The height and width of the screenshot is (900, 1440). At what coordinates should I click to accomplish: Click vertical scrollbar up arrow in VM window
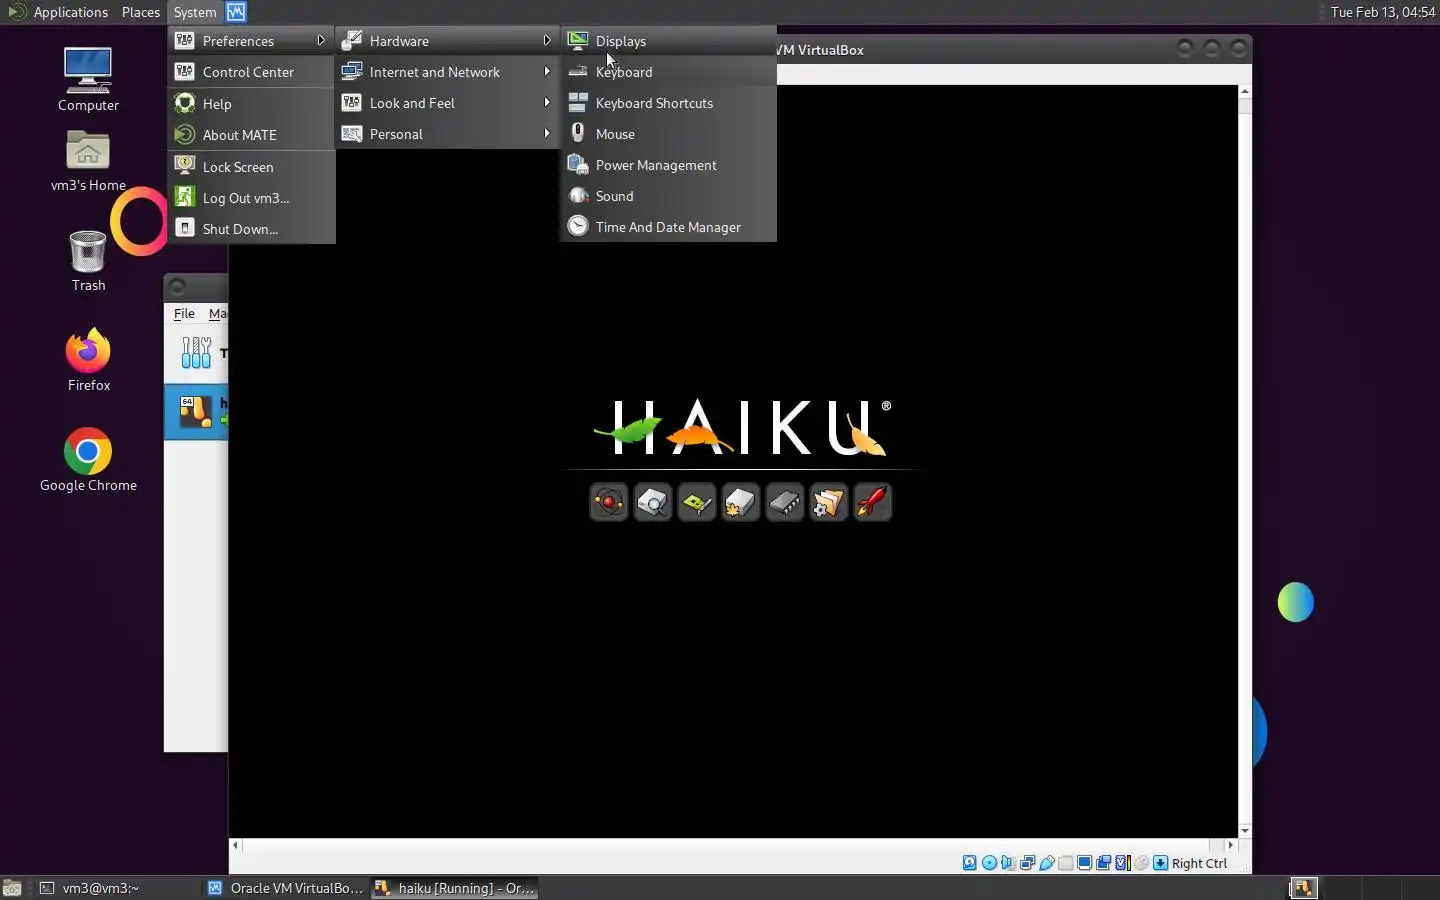[x=1245, y=91]
